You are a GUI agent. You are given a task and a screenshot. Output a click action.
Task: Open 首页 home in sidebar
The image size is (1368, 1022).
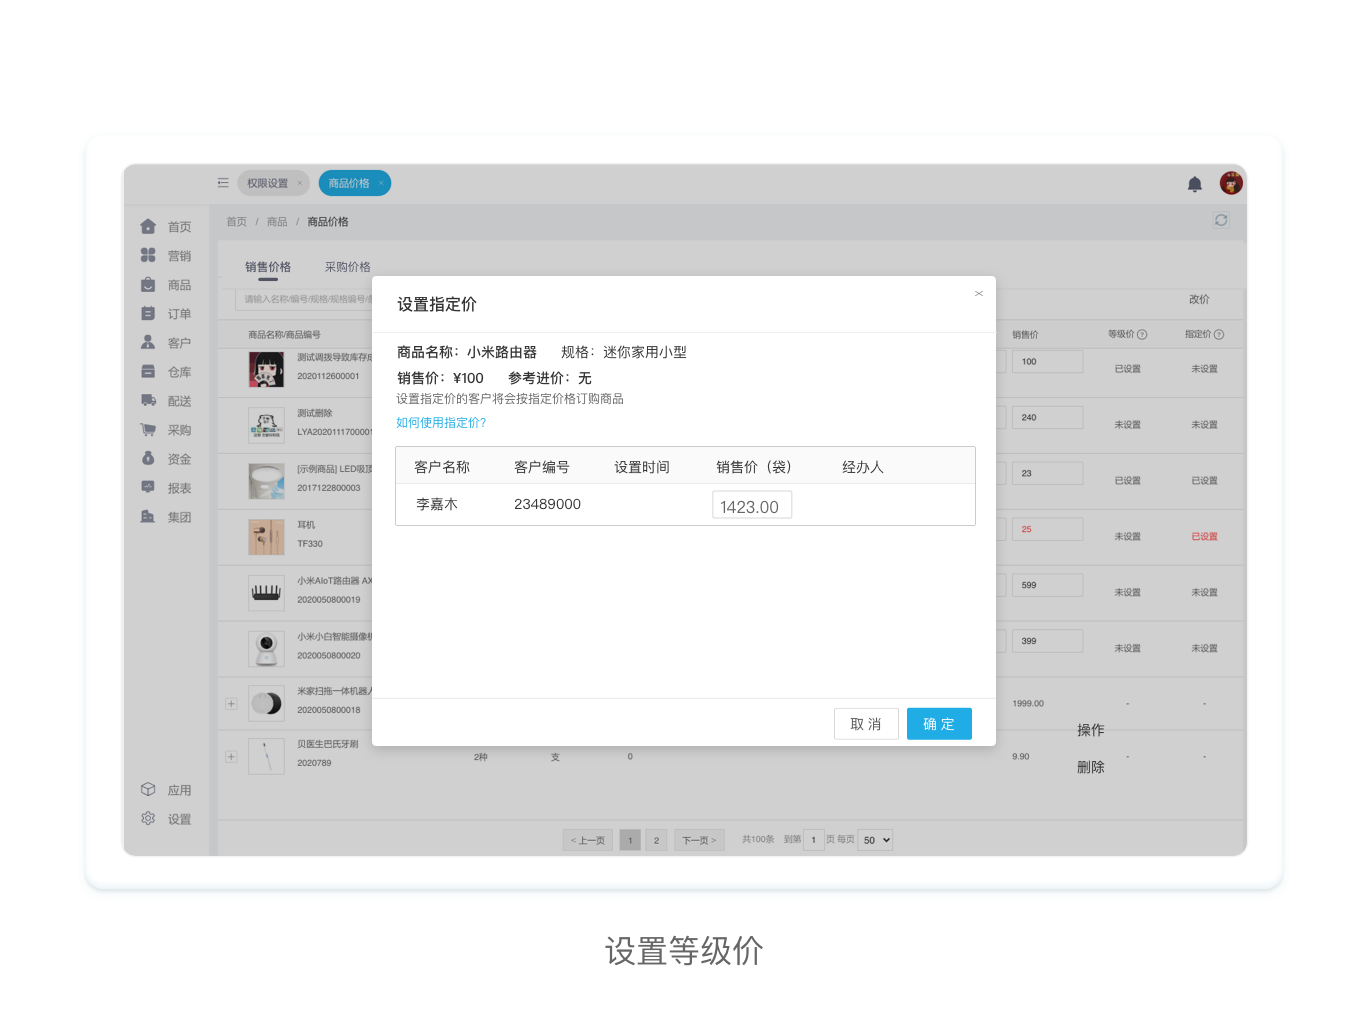pos(166,227)
